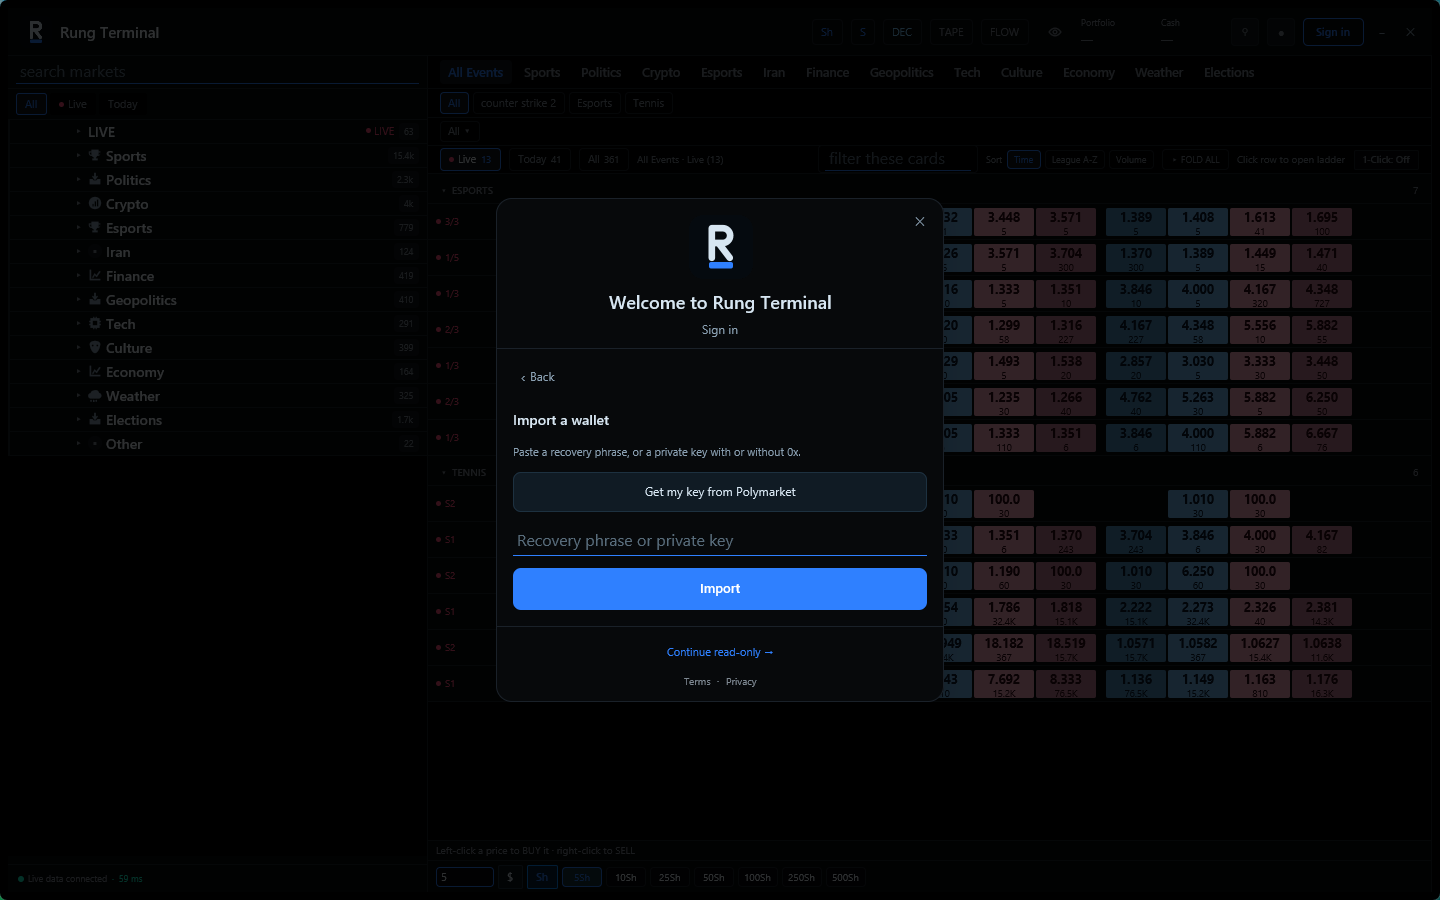This screenshot has width=1440, height=900.
Task: Select the Weather cloud icon in the sidebar
Action: click(95, 396)
